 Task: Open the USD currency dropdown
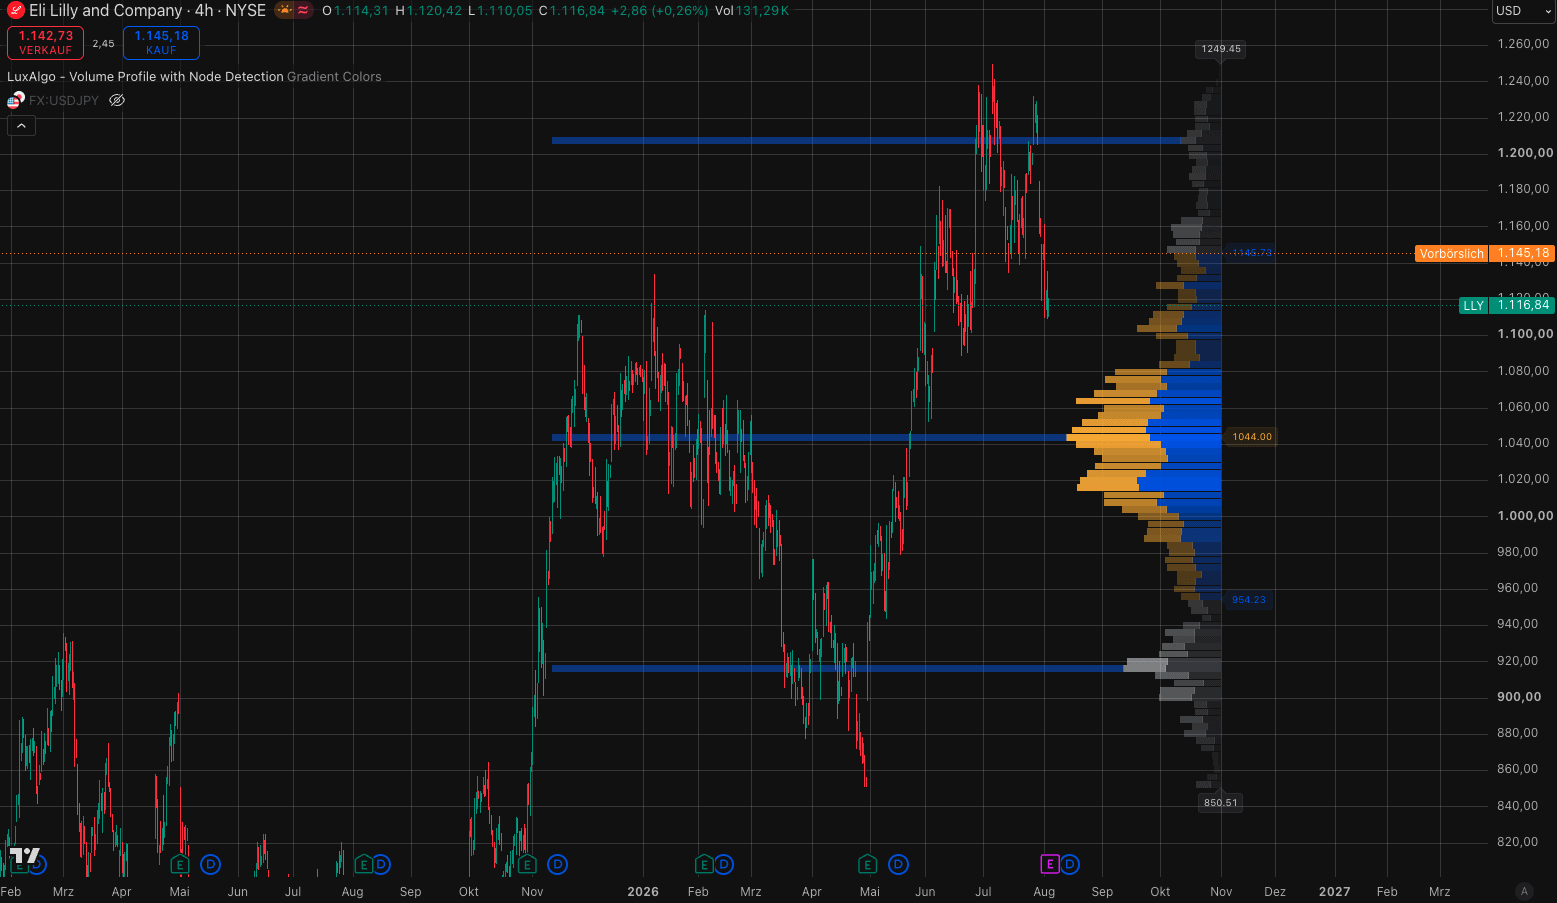point(1522,11)
